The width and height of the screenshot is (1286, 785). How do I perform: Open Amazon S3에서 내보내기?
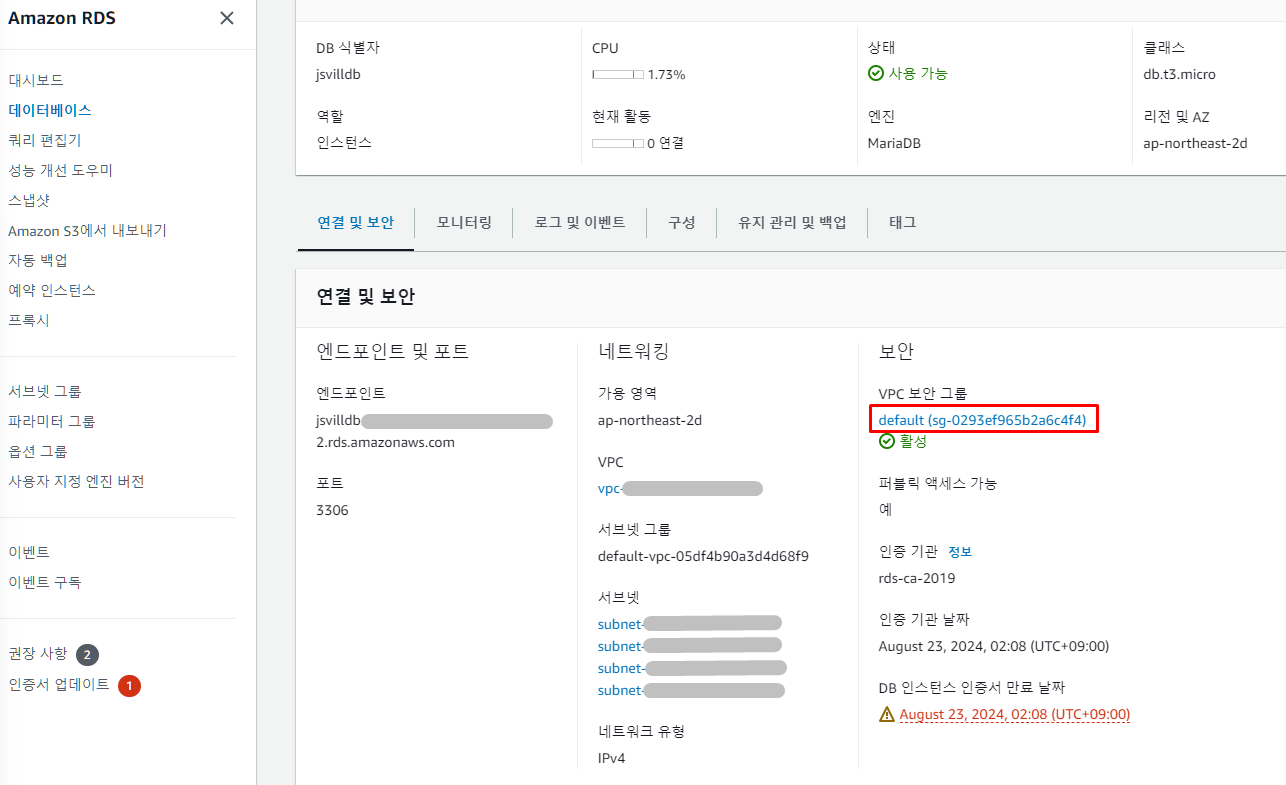(87, 230)
